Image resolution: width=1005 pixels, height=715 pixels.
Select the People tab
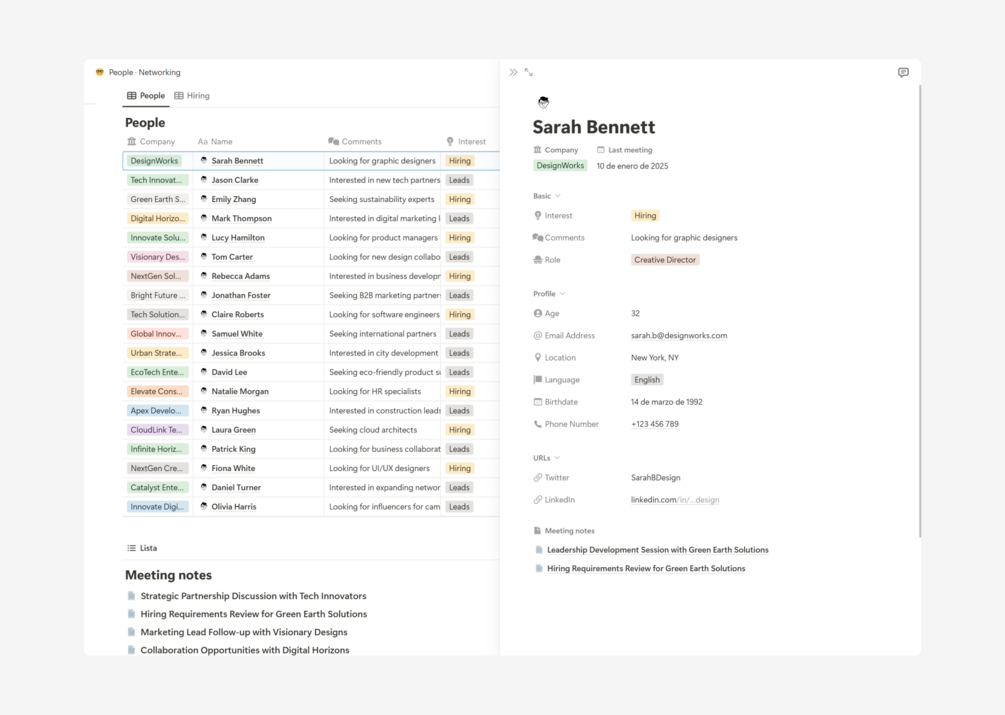(x=146, y=96)
